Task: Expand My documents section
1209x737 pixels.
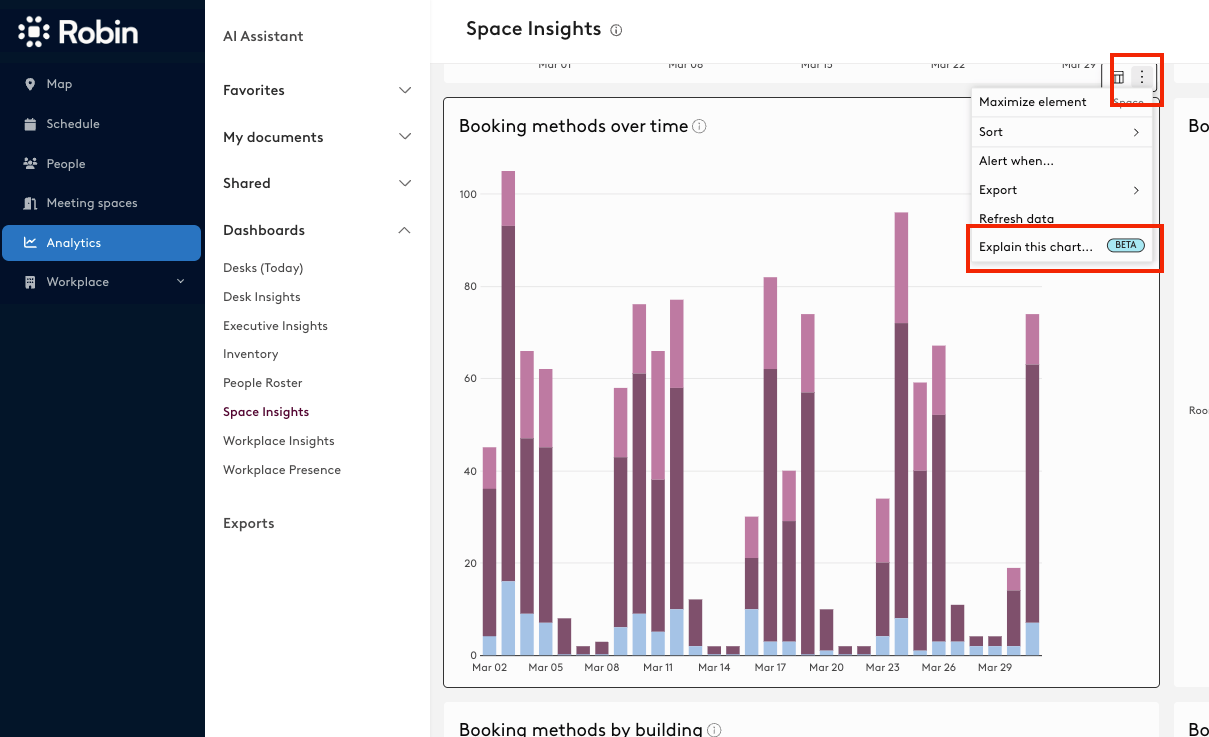Action: (317, 137)
